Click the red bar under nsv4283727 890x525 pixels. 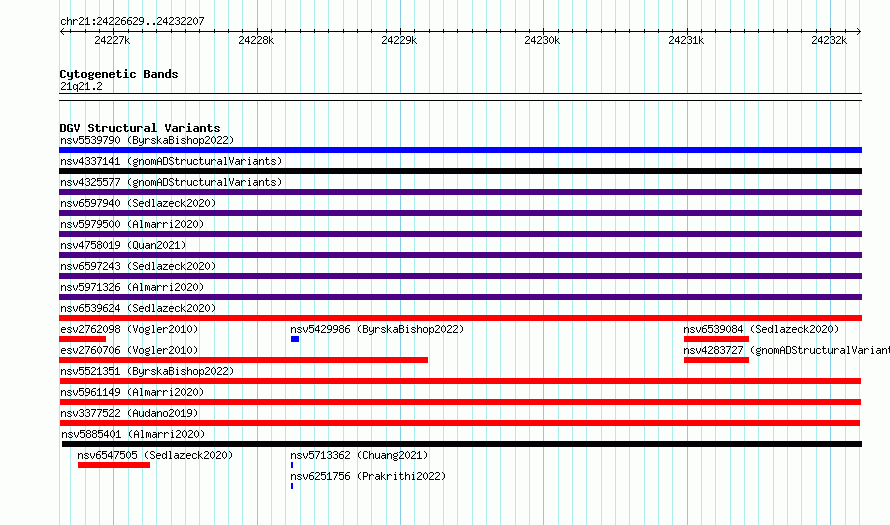[x=716, y=360]
